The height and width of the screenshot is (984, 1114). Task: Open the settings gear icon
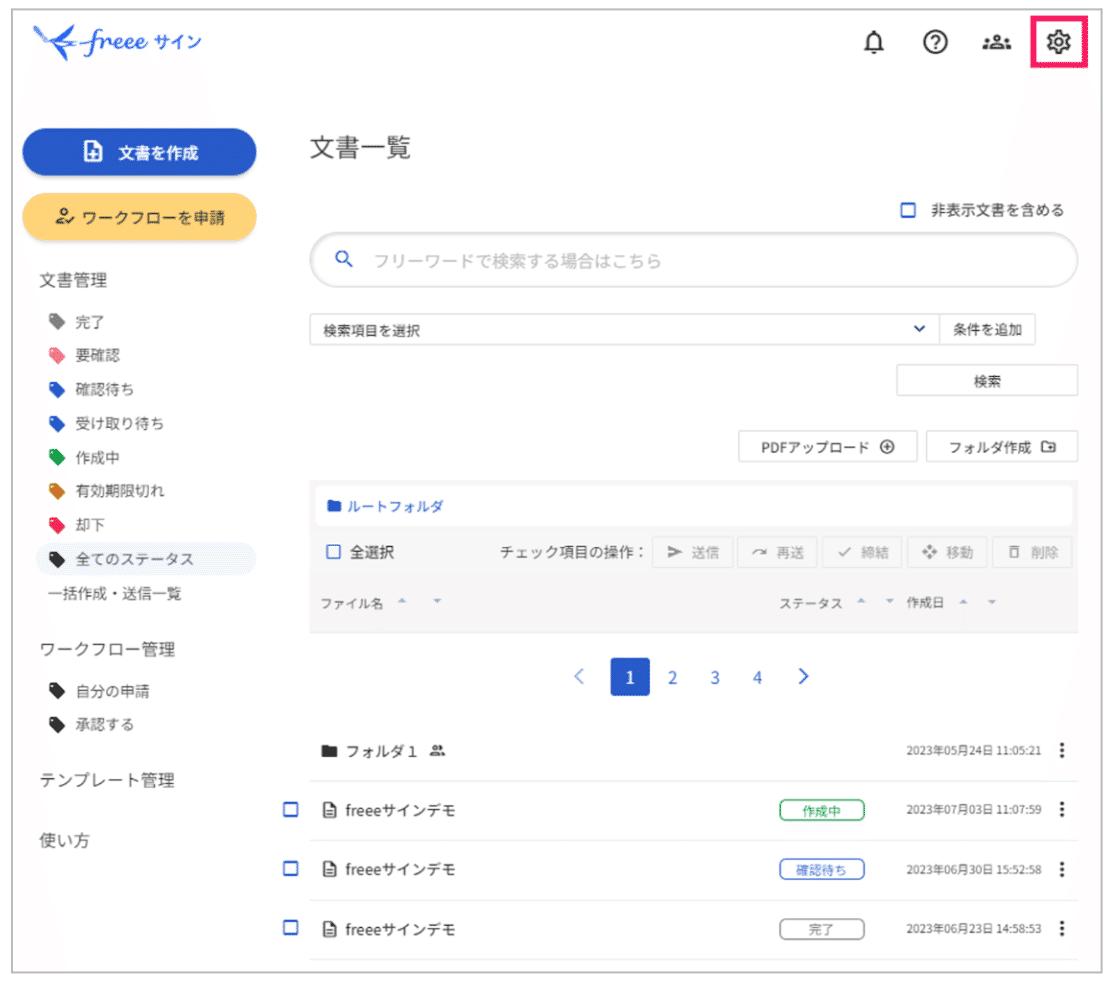pos(1059,43)
